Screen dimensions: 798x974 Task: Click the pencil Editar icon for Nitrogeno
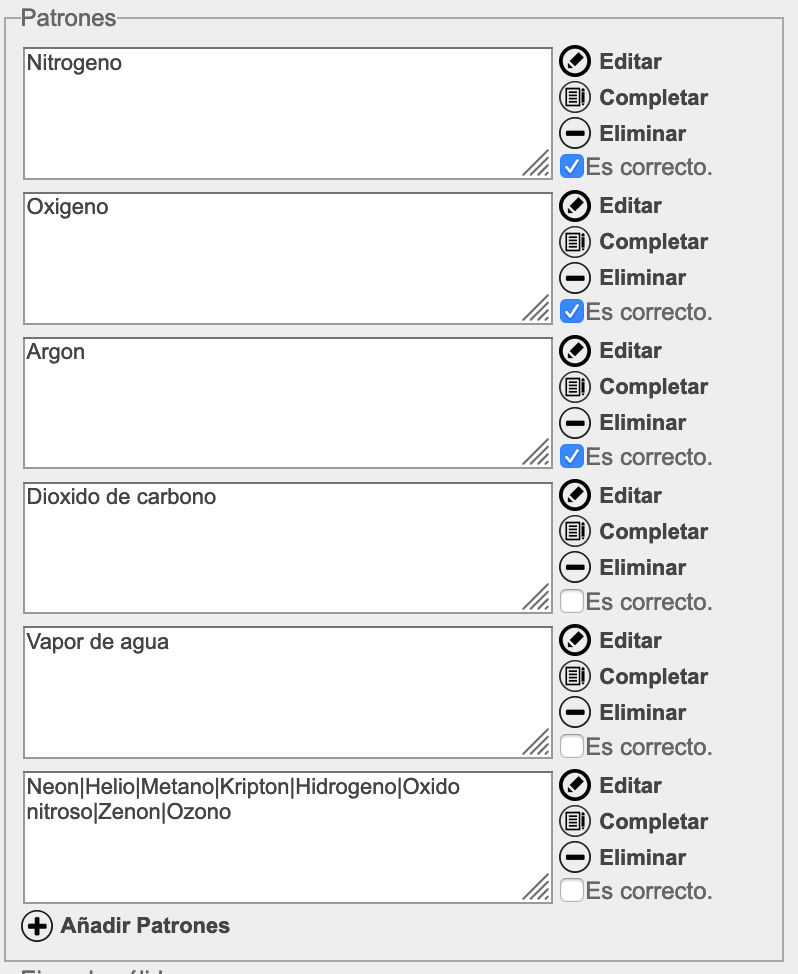point(574,61)
